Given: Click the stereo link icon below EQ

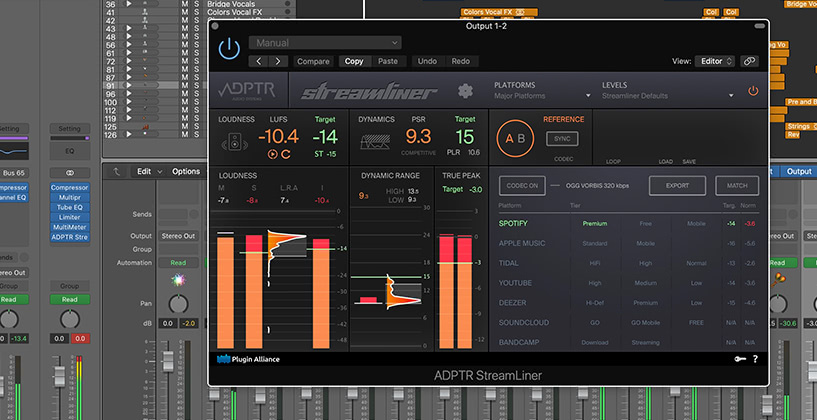Looking at the screenshot, I should tap(69, 172).
